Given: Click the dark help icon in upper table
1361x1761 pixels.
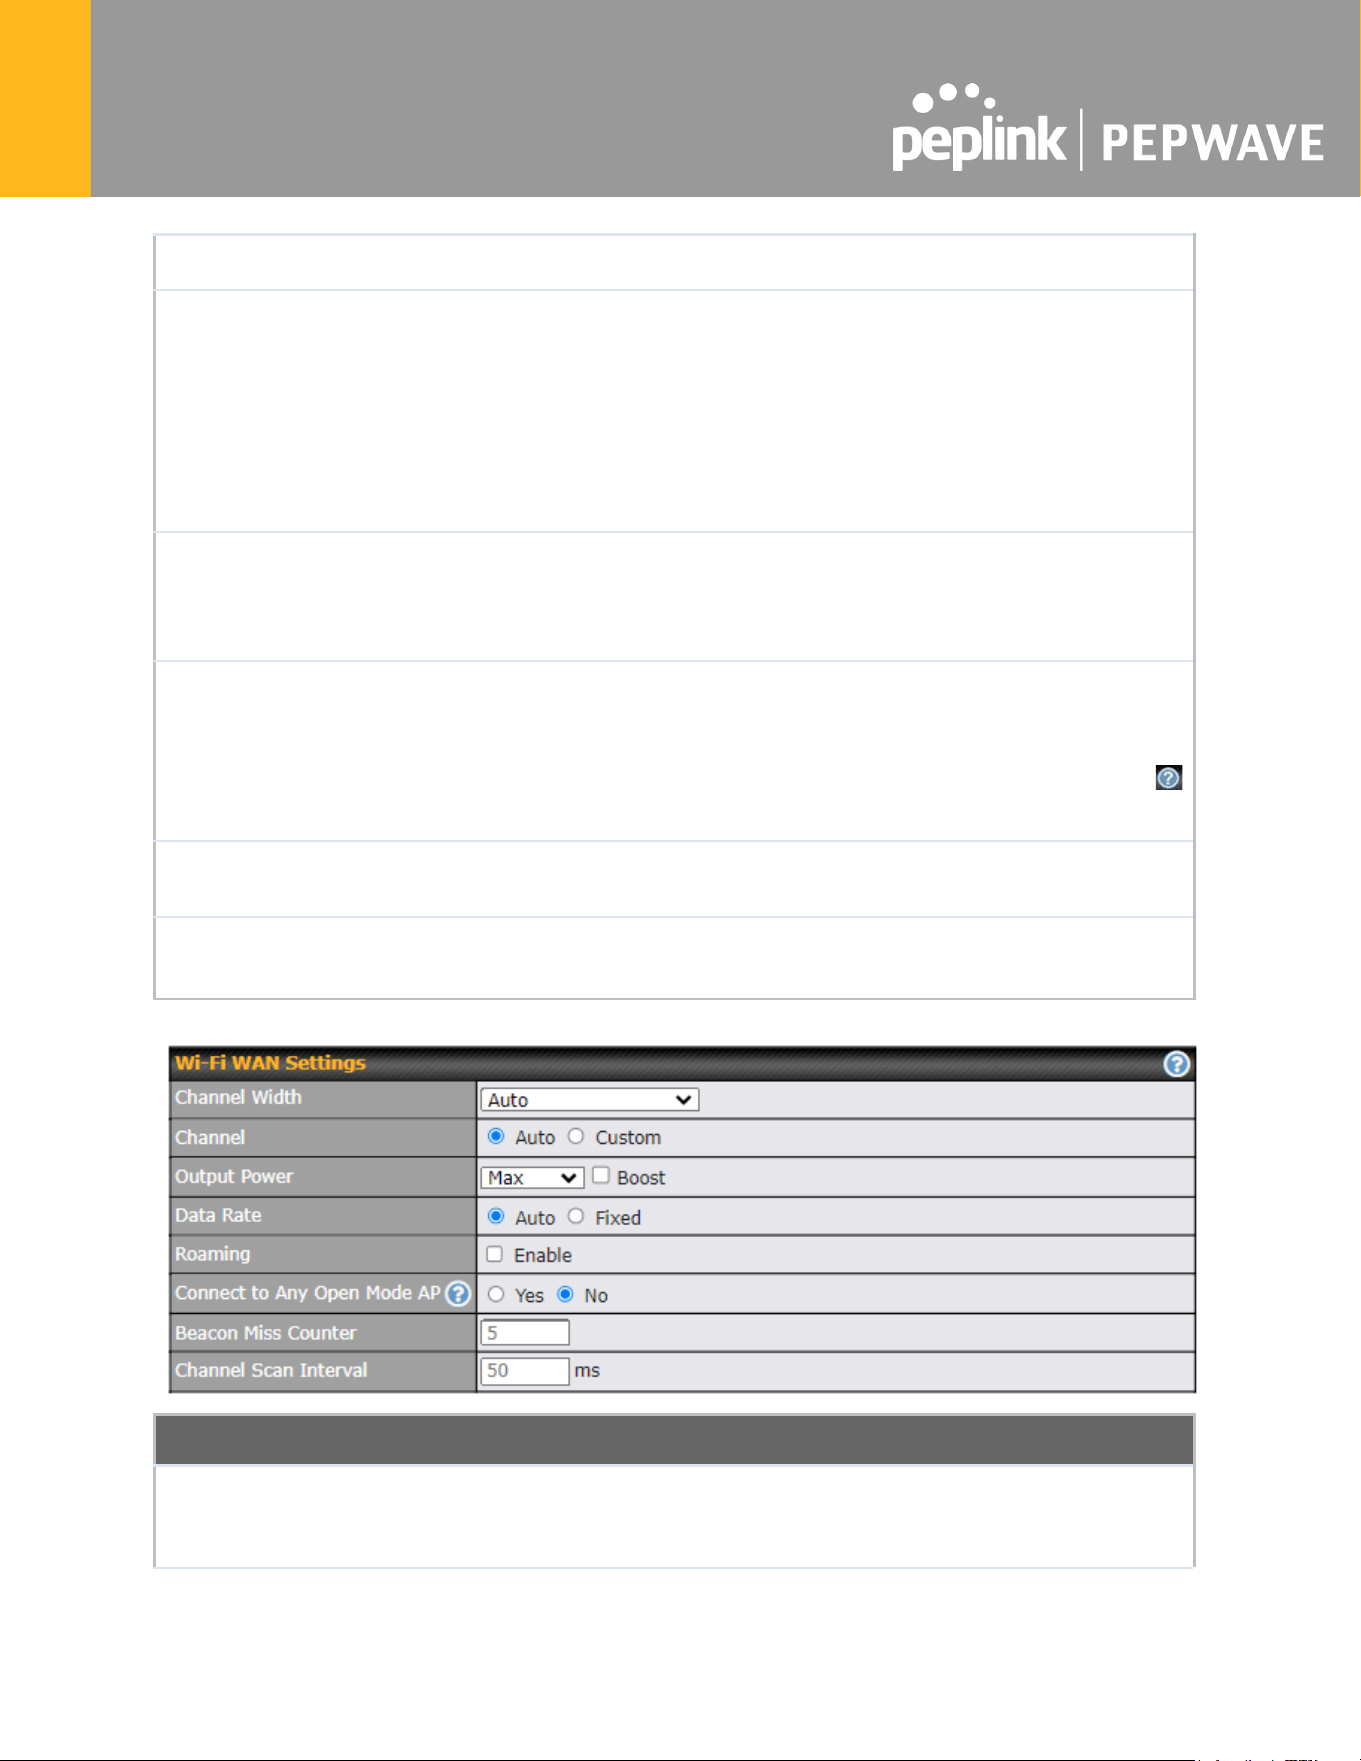Looking at the screenshot, I should (x=1168, y=777).
